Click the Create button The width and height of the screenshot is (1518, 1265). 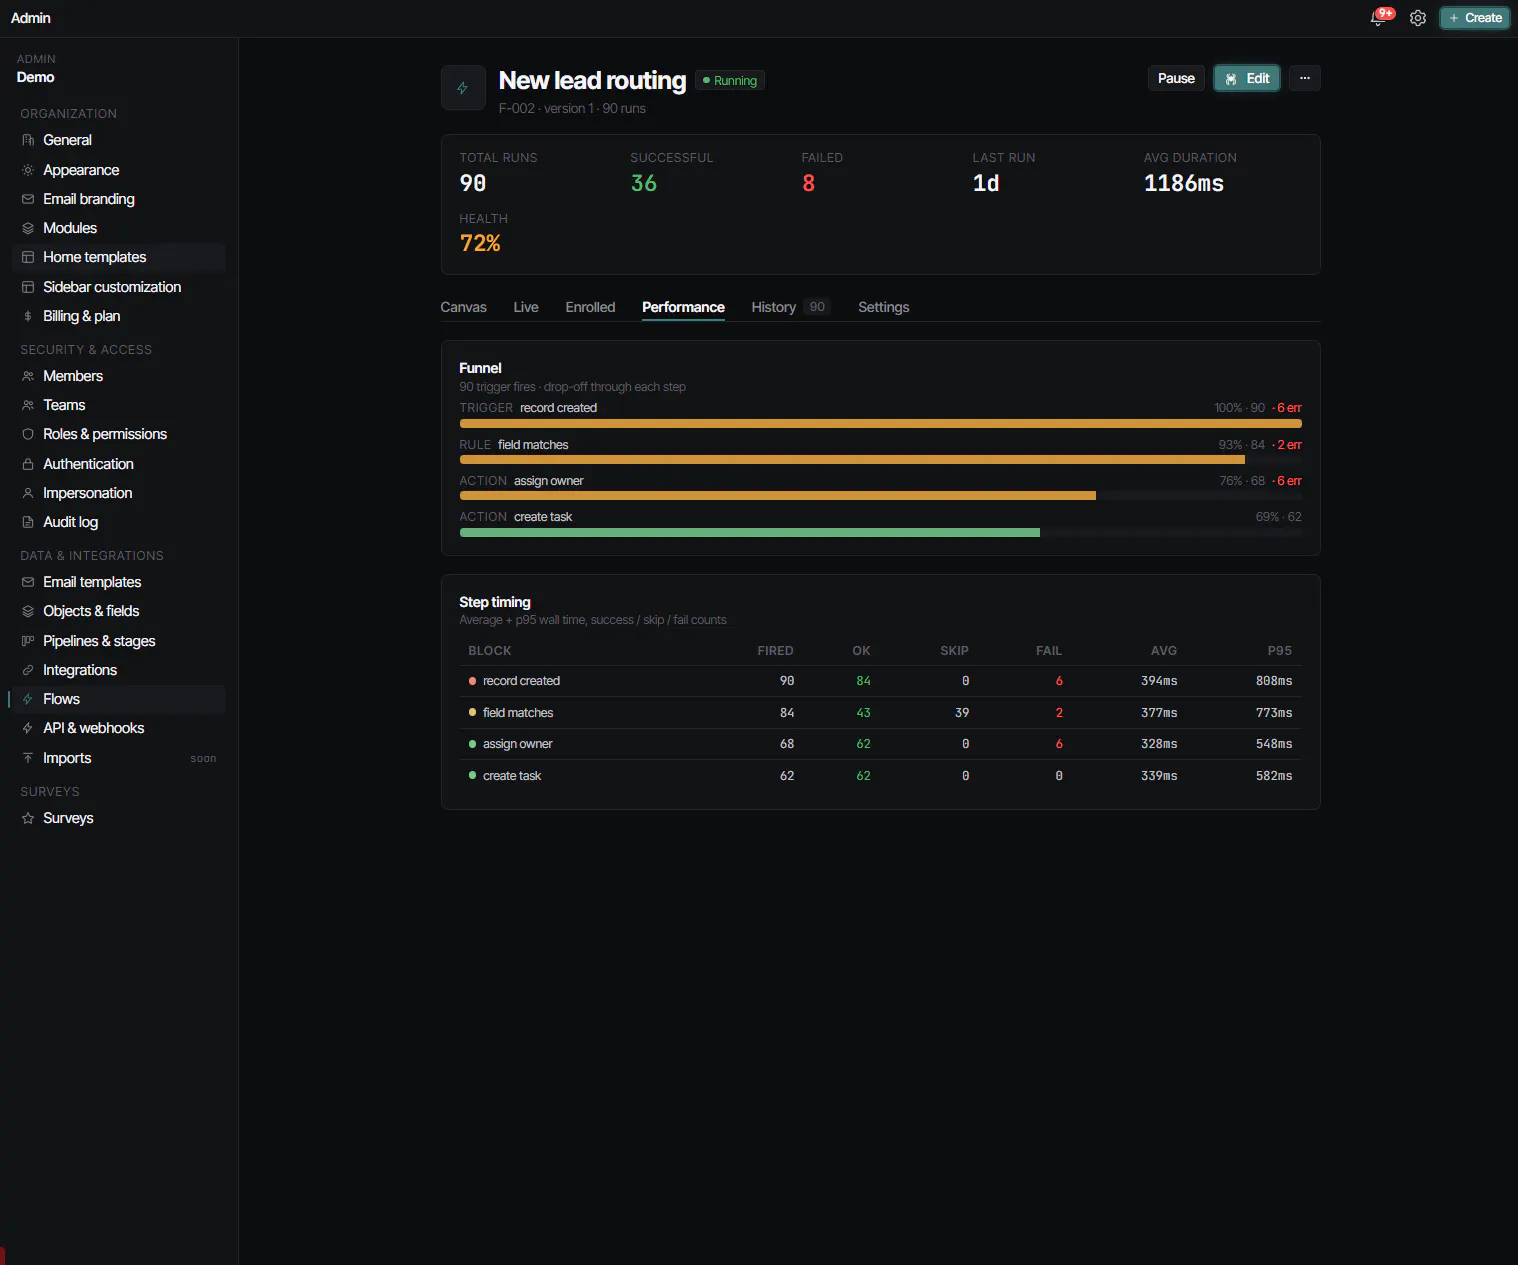1475,18
